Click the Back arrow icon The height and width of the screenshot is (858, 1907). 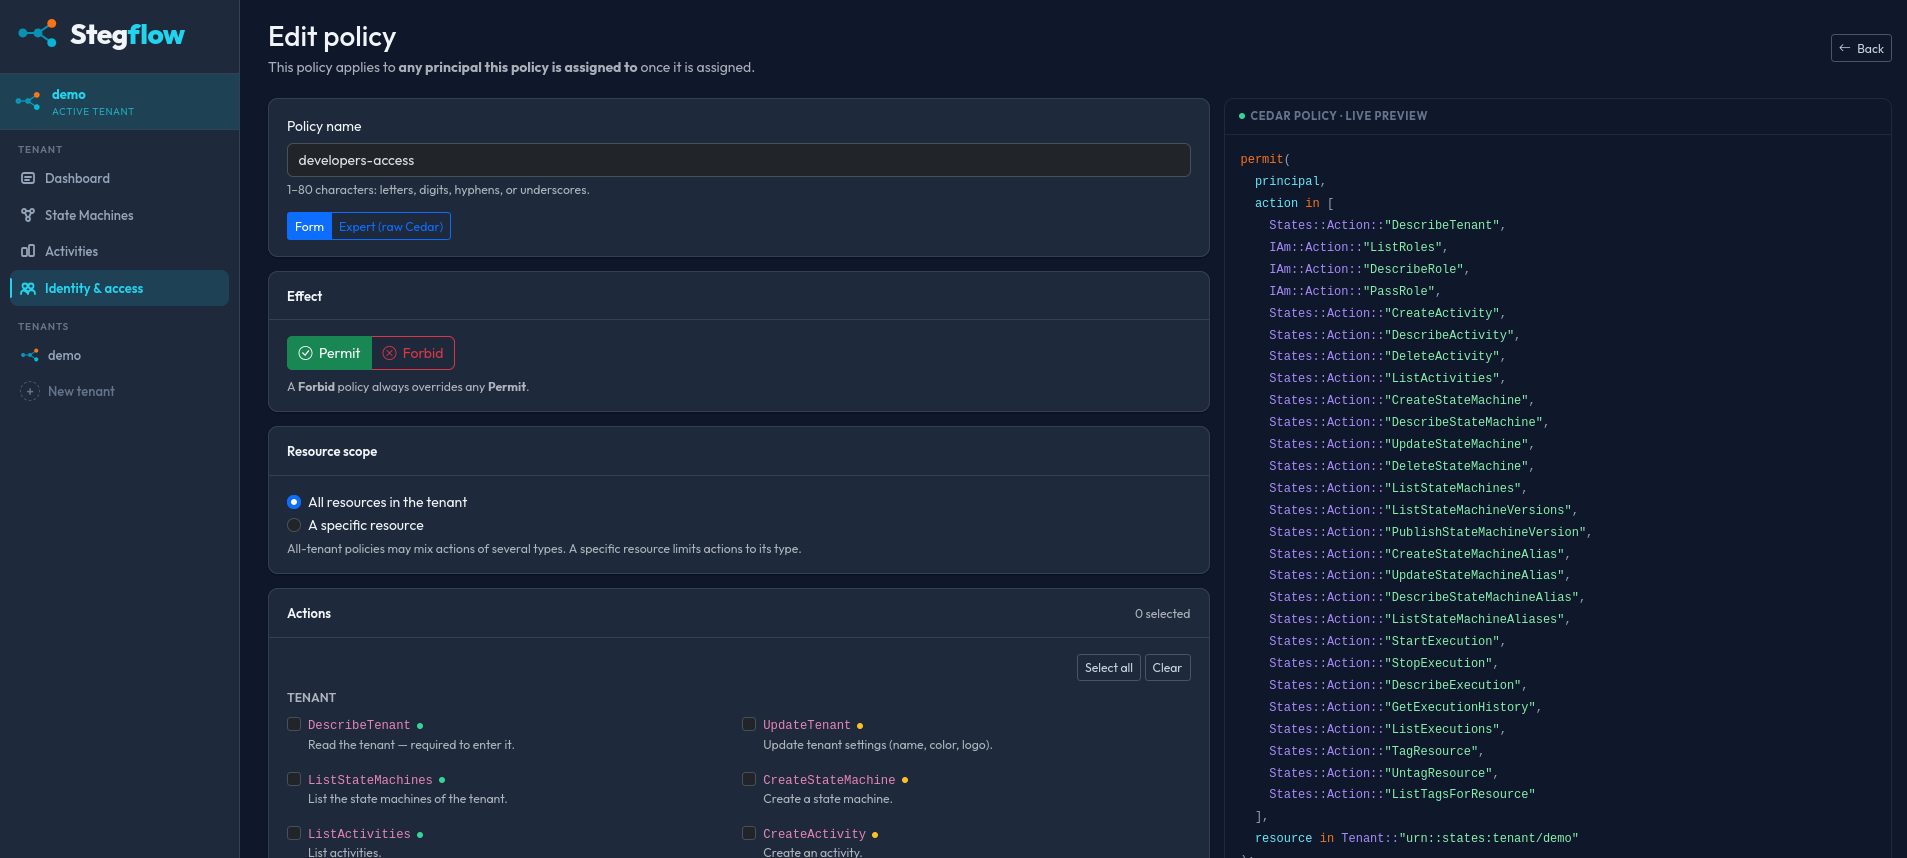click(x=1845, y=48)
